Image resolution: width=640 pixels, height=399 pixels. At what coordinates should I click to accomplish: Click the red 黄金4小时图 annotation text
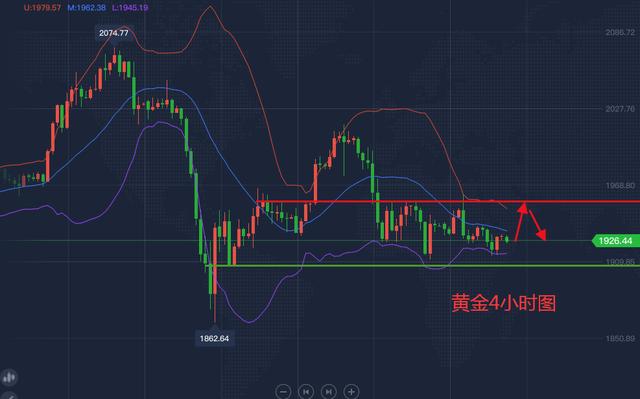pos(504,303)
